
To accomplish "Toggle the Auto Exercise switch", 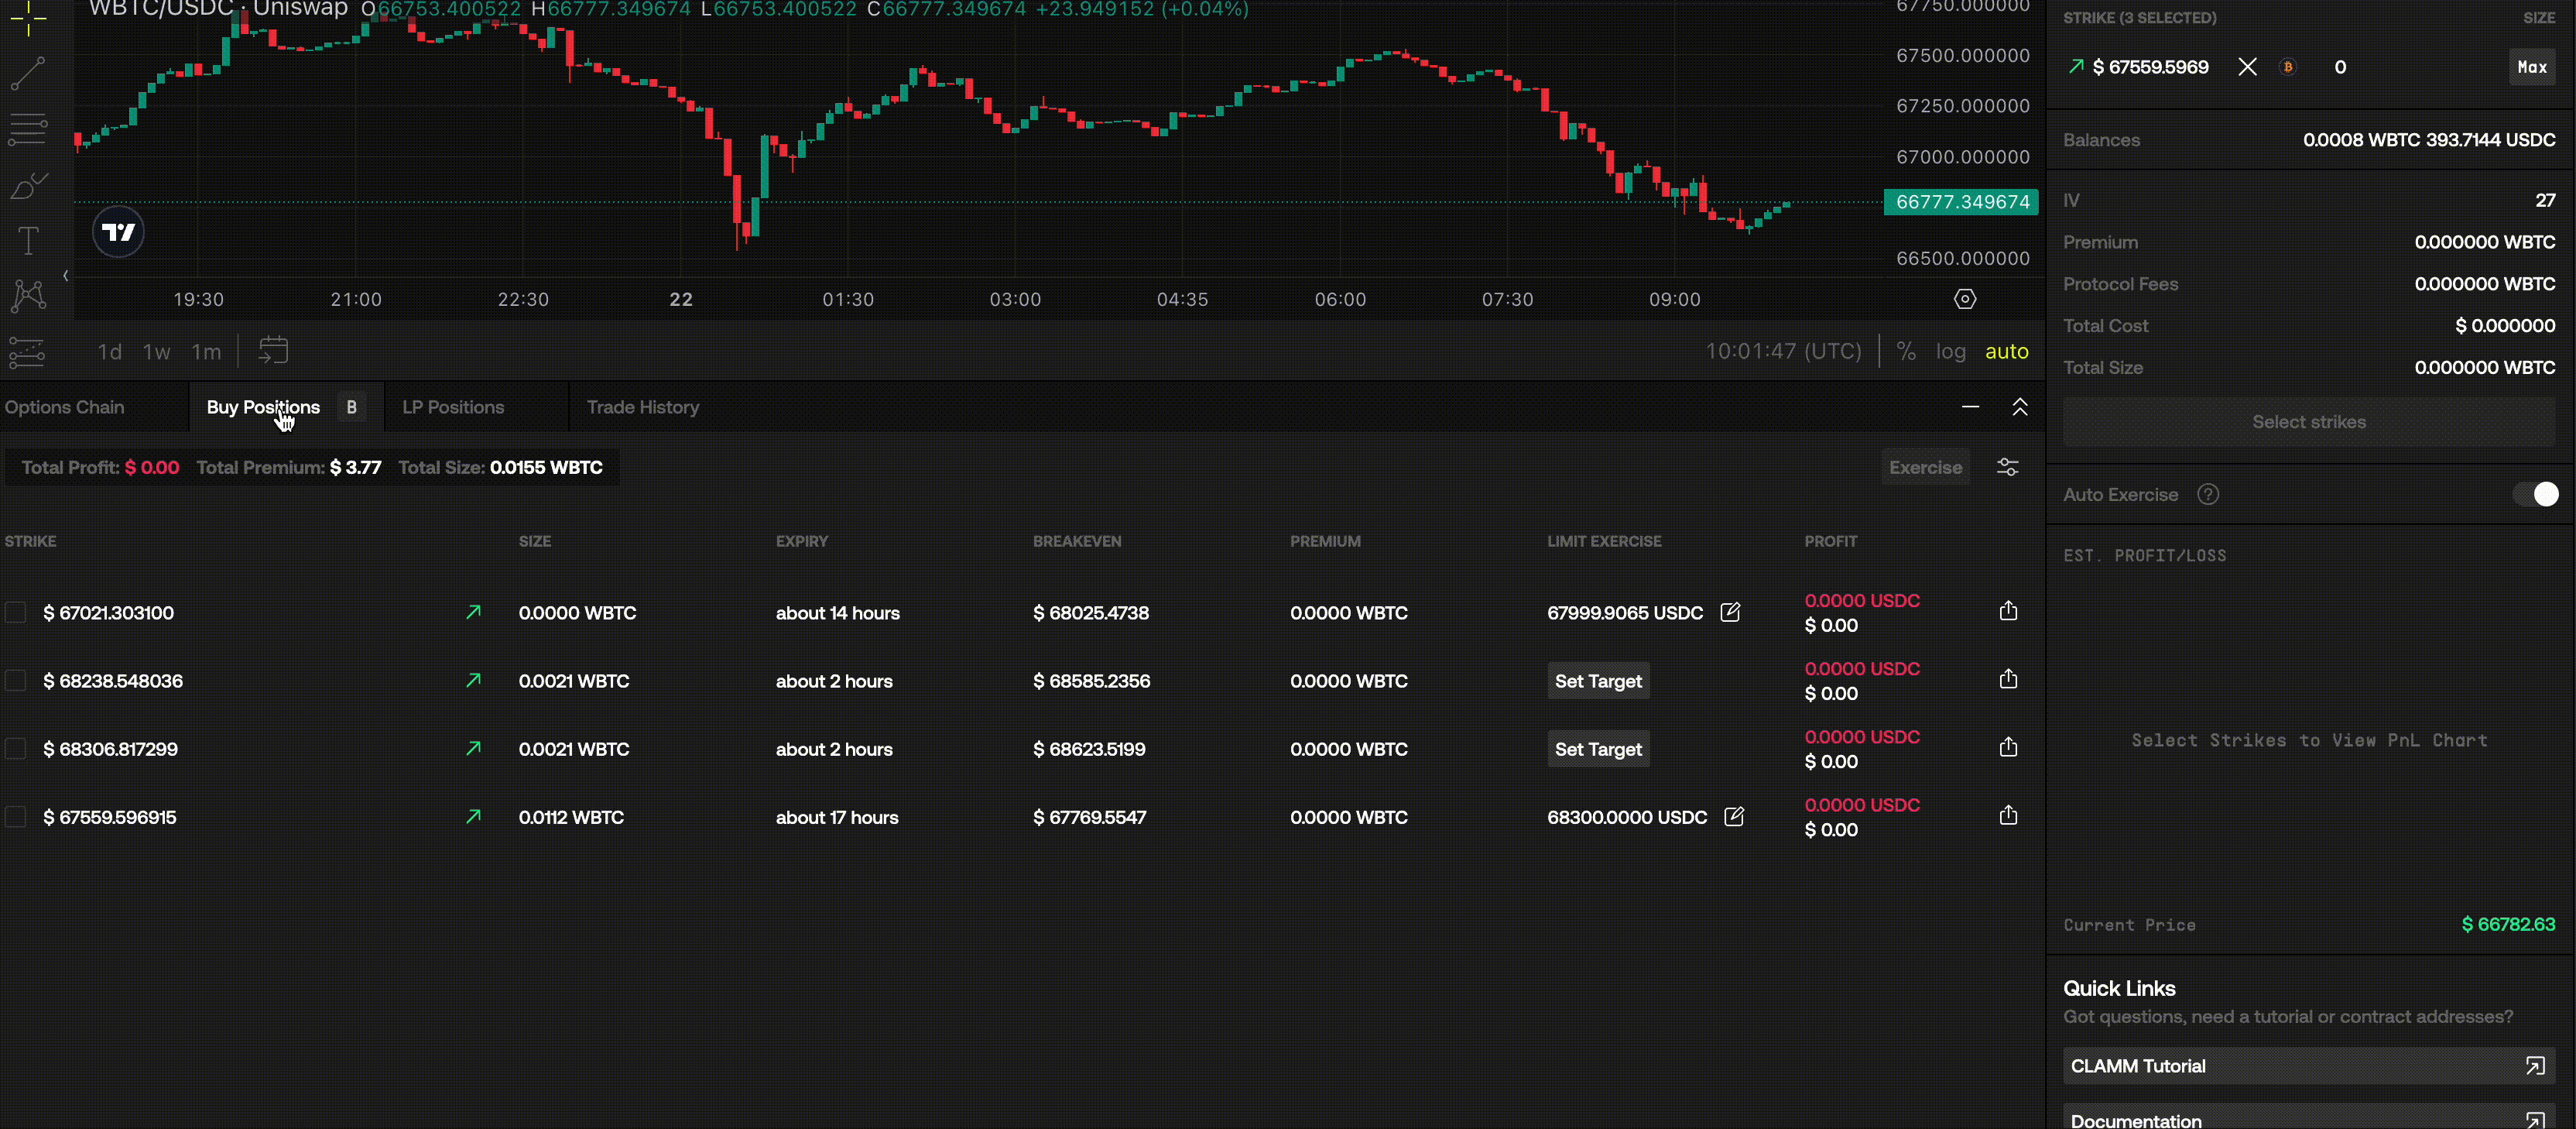I will point(2535,494).
